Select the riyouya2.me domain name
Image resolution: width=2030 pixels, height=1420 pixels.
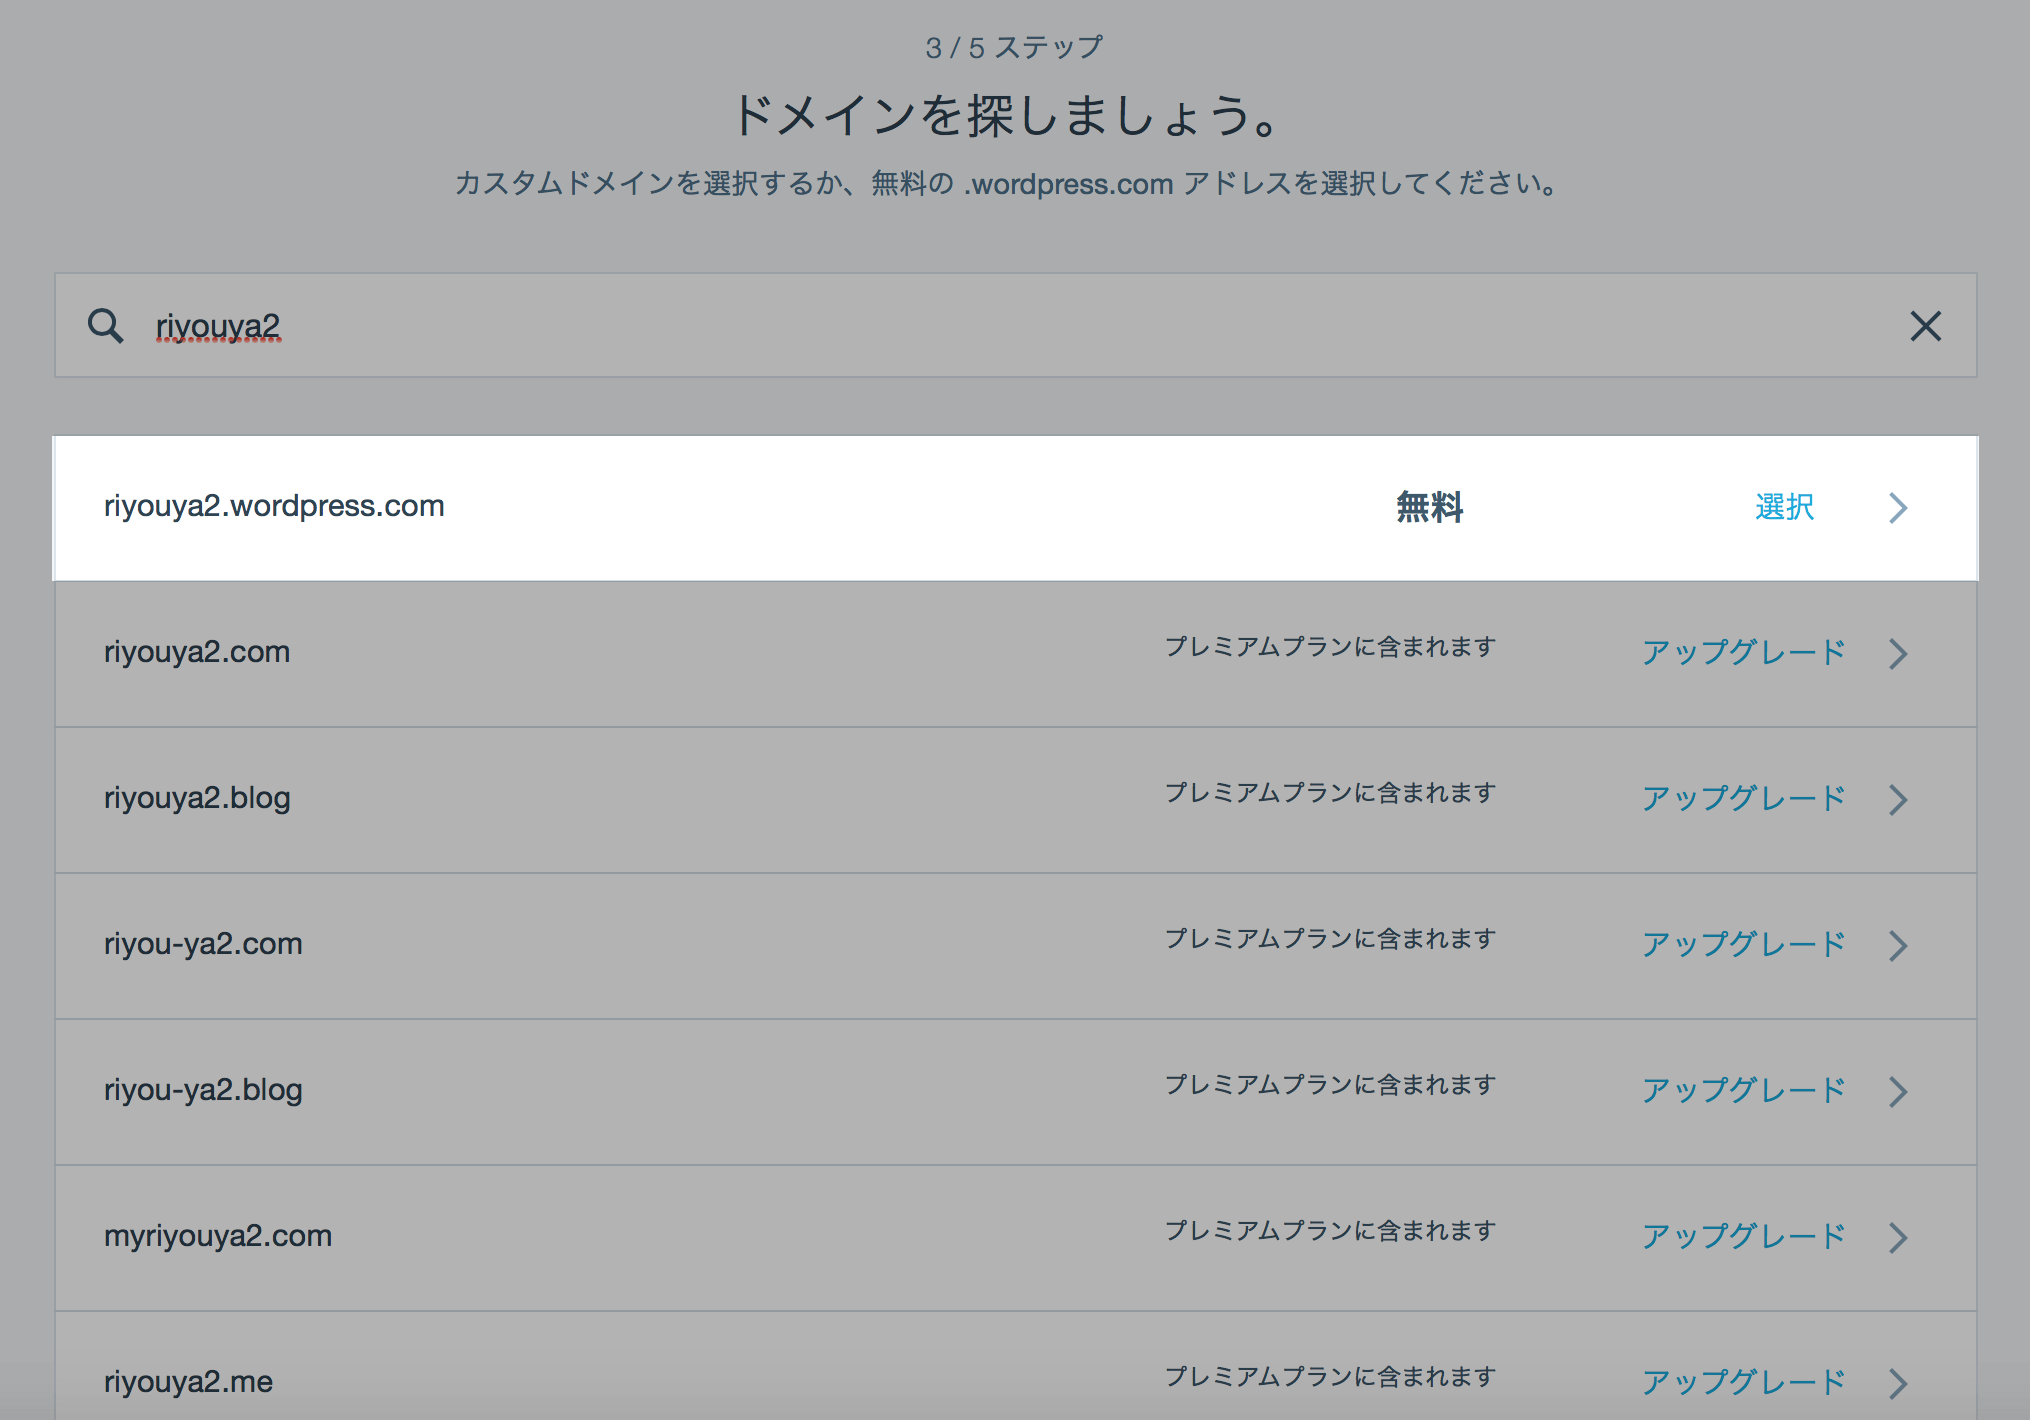click(188, 1383)
